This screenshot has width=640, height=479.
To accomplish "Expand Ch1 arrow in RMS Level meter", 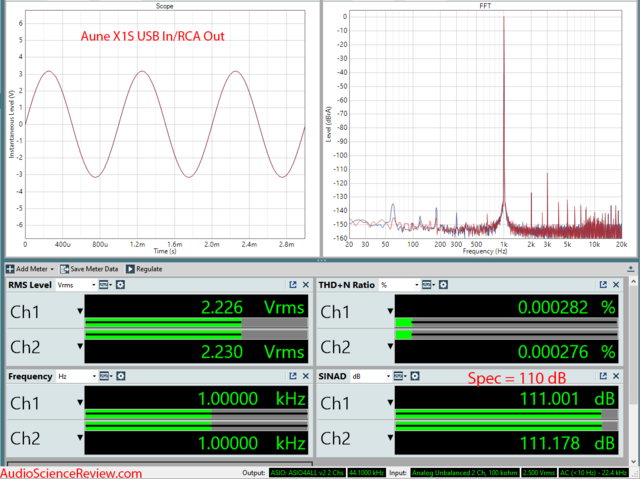I will click(80, 311).
